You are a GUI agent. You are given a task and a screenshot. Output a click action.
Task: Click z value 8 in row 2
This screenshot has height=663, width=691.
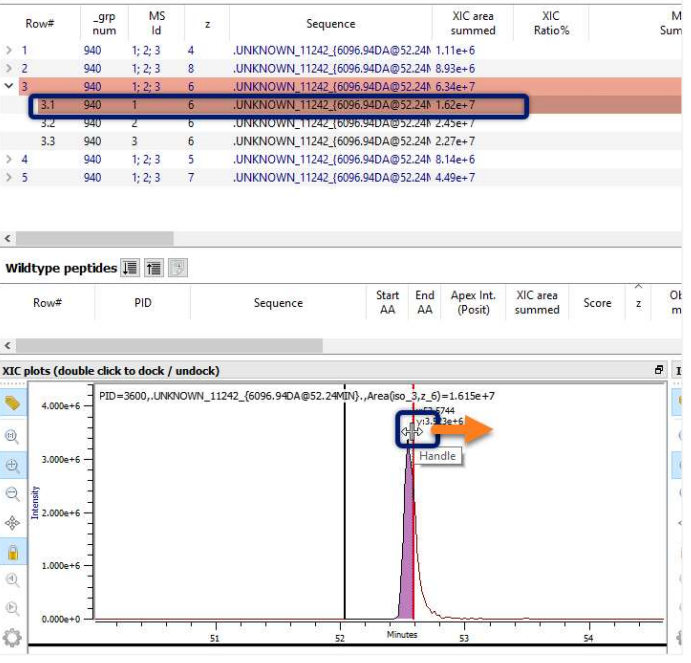pos(193,69)
